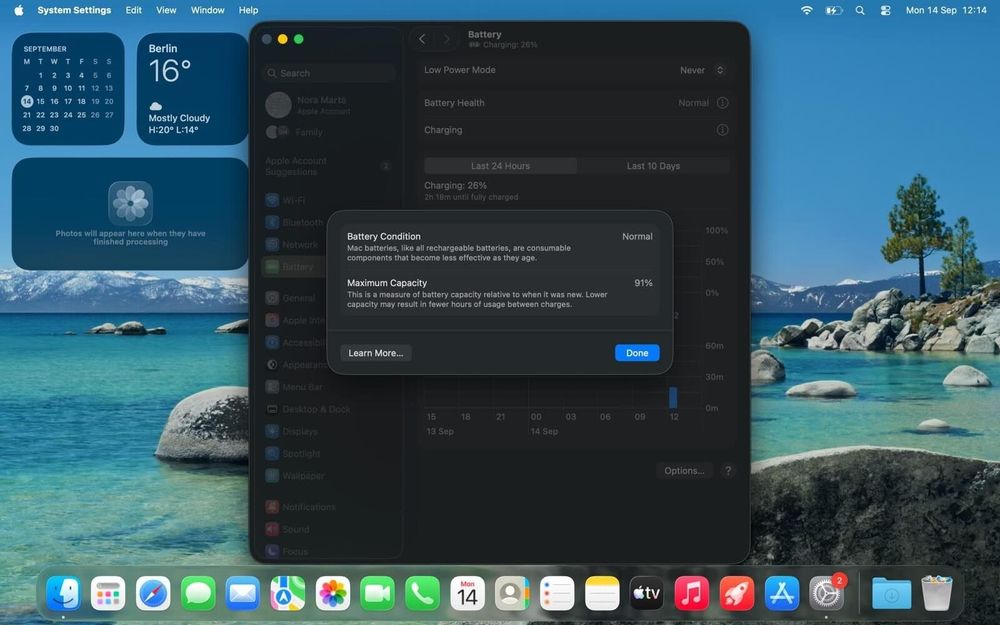Open the Music app in the Dock
Viewport: 1000px width, 625px height.
[x=691, y=593]
